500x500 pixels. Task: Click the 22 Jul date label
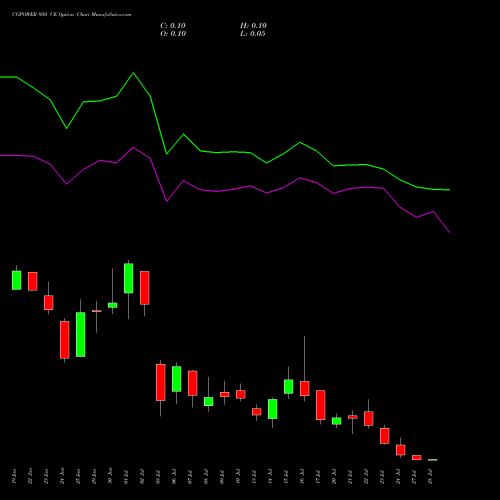366,476
